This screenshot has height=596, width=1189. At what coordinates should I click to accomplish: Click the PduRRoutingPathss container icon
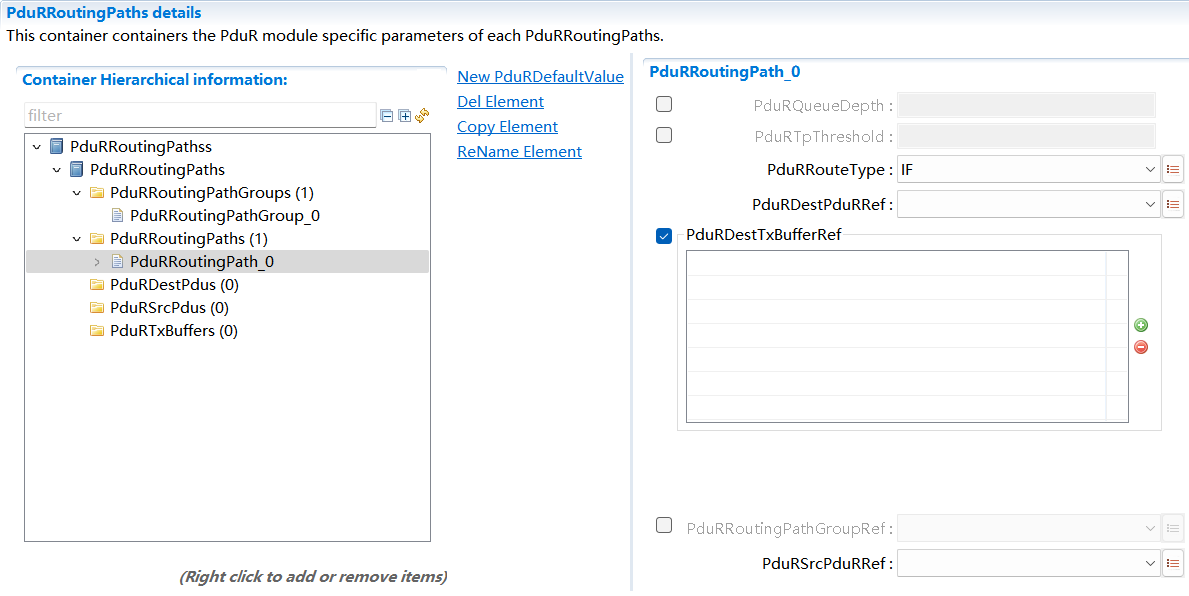[x=56, y=146]
